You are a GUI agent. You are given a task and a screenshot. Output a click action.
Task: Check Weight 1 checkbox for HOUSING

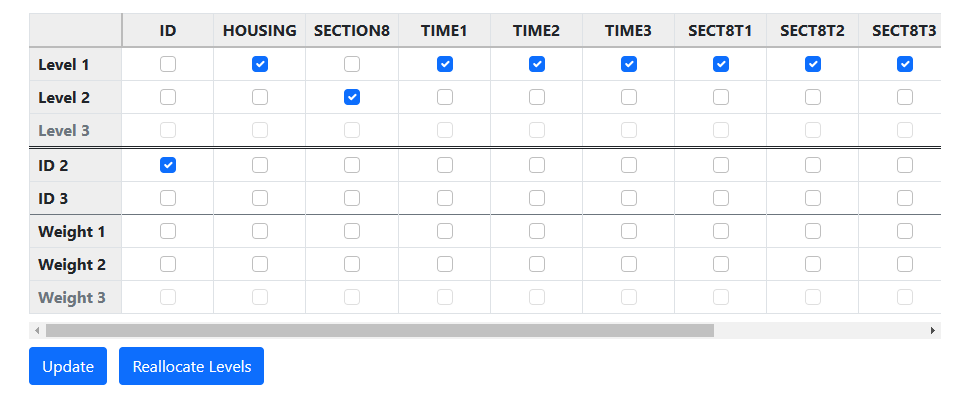click(260, 231)
